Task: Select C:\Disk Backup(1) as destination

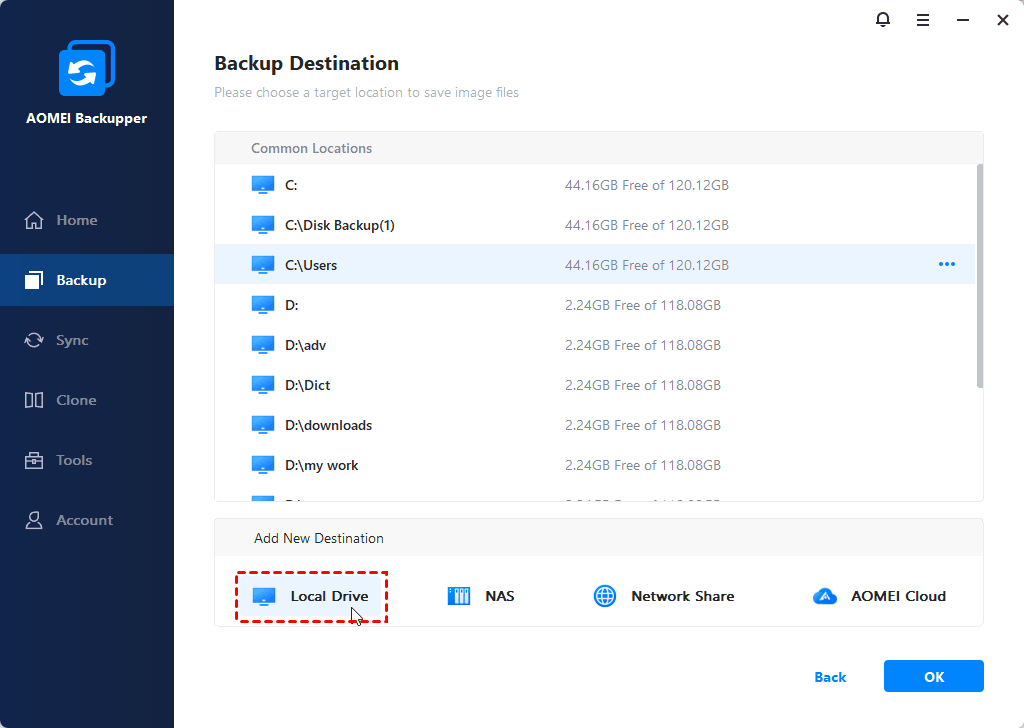Action: (339, 225)
